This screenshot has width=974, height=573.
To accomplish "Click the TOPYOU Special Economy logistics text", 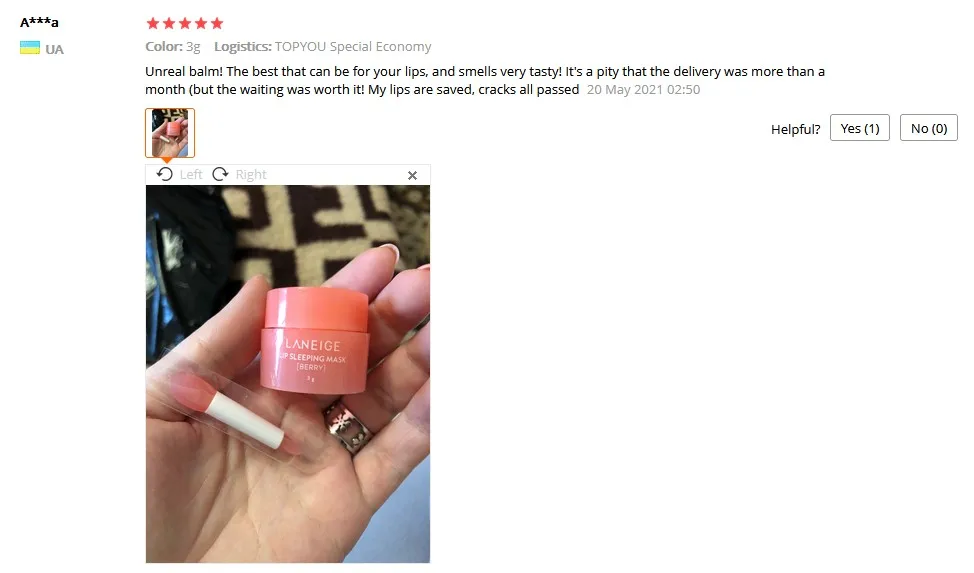I will tap(353, 47).
